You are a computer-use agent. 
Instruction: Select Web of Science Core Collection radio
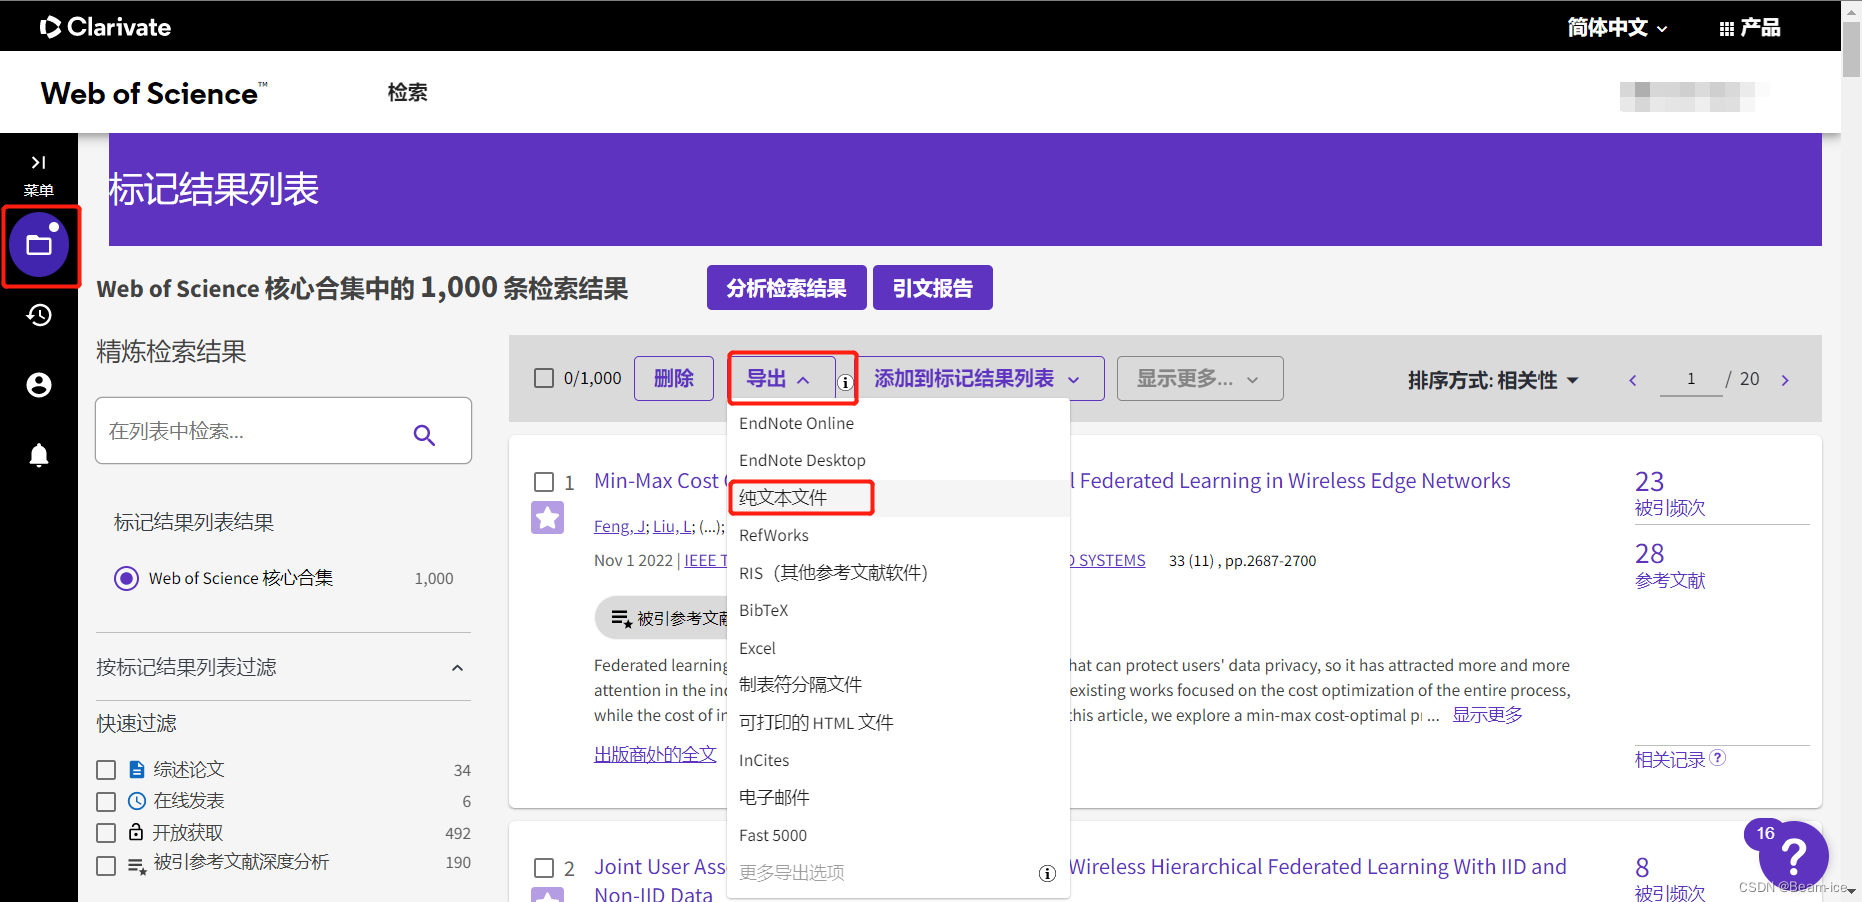126,578
